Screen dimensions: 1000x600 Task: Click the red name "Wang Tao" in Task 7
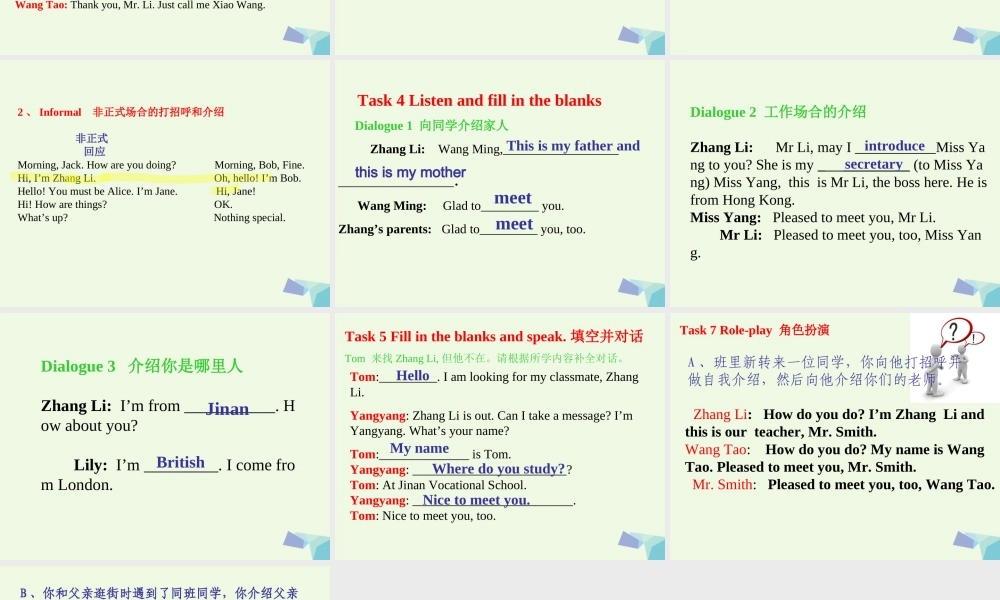pos(717,450)
